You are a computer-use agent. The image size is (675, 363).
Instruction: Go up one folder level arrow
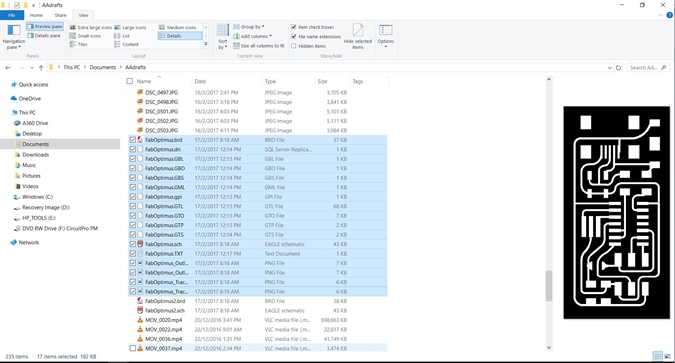point(41,68)
